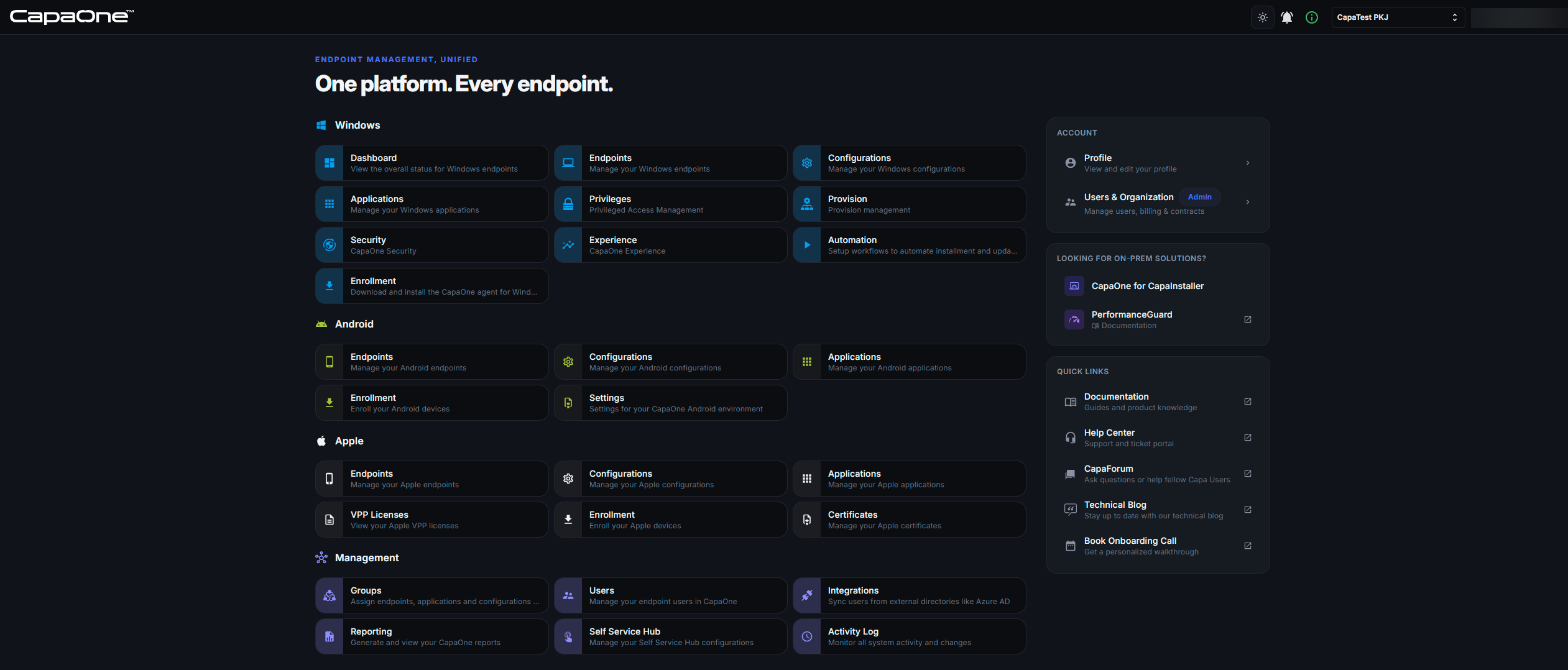The width and height of the screenshot is (1568, 670).
Task: Click the Apple Endpoints phone icon
Action: coord(329,479)
